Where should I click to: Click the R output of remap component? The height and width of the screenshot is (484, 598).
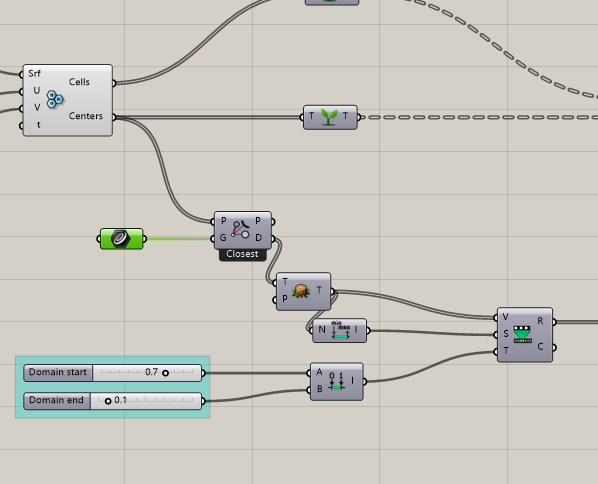tap(540, 321)
